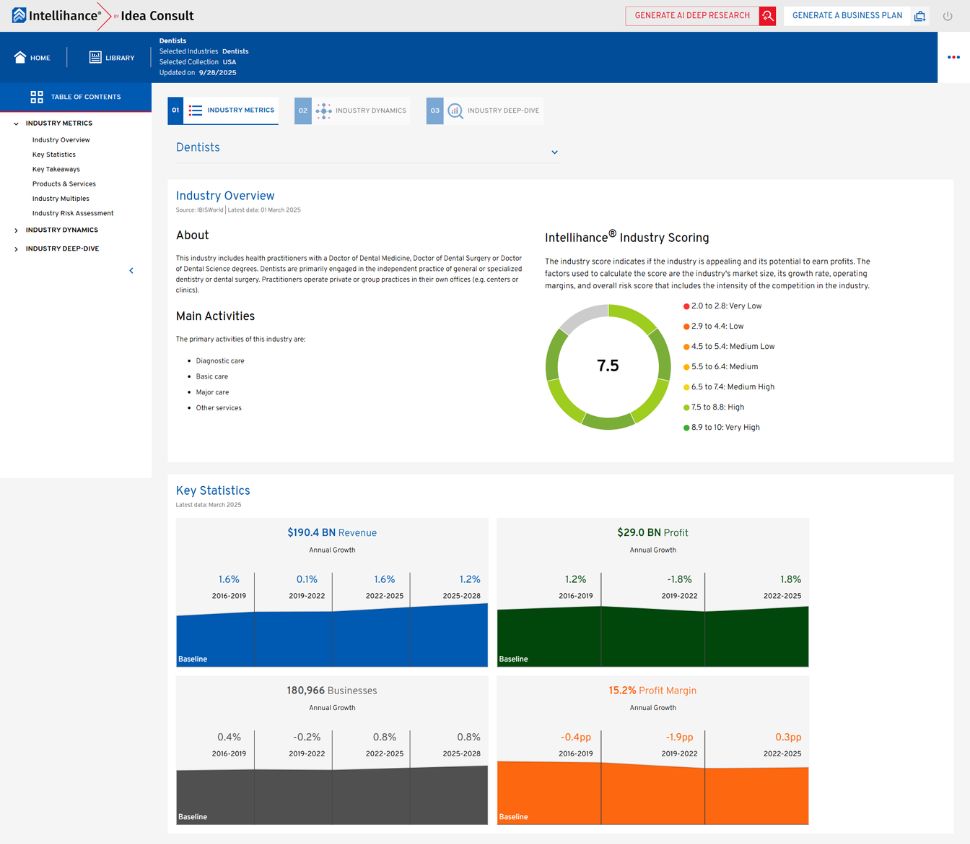Image resolution: width=970 pixels, height=844 pixels.
Task: Click the 7.5 score donut chart
Action: click(x=607, y=366)
